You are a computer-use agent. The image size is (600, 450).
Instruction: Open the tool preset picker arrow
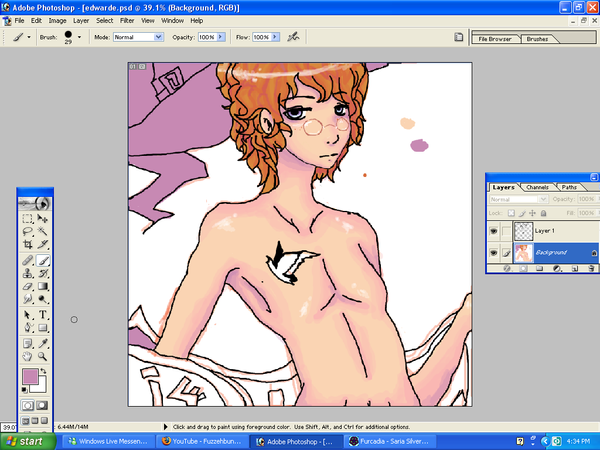[29, 37]
